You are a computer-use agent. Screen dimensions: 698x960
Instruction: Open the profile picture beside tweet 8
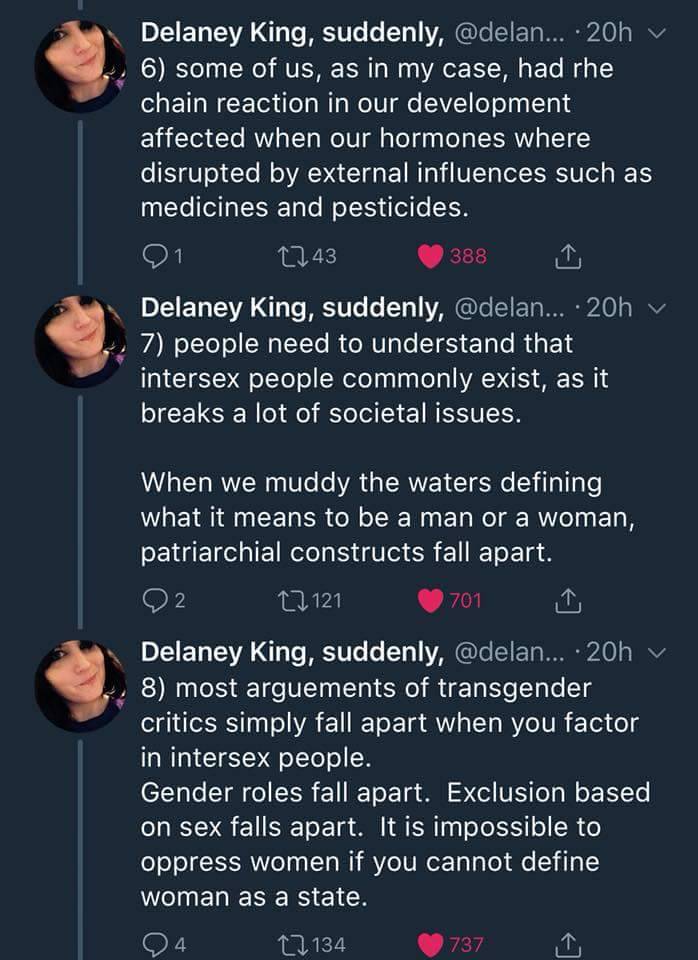[x=80, y=685]
